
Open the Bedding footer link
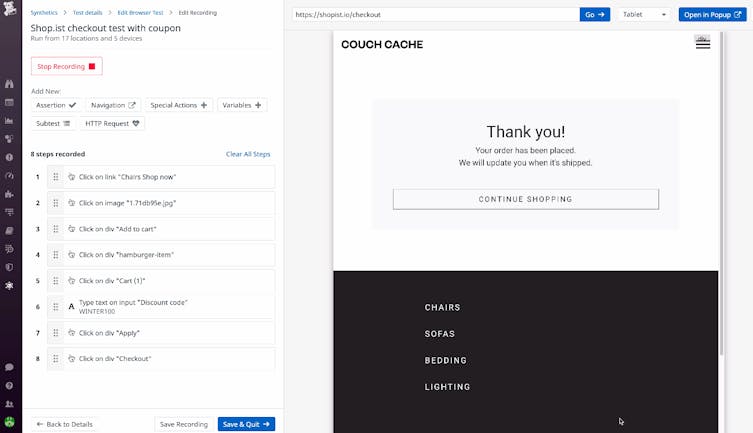pos(445,360)
